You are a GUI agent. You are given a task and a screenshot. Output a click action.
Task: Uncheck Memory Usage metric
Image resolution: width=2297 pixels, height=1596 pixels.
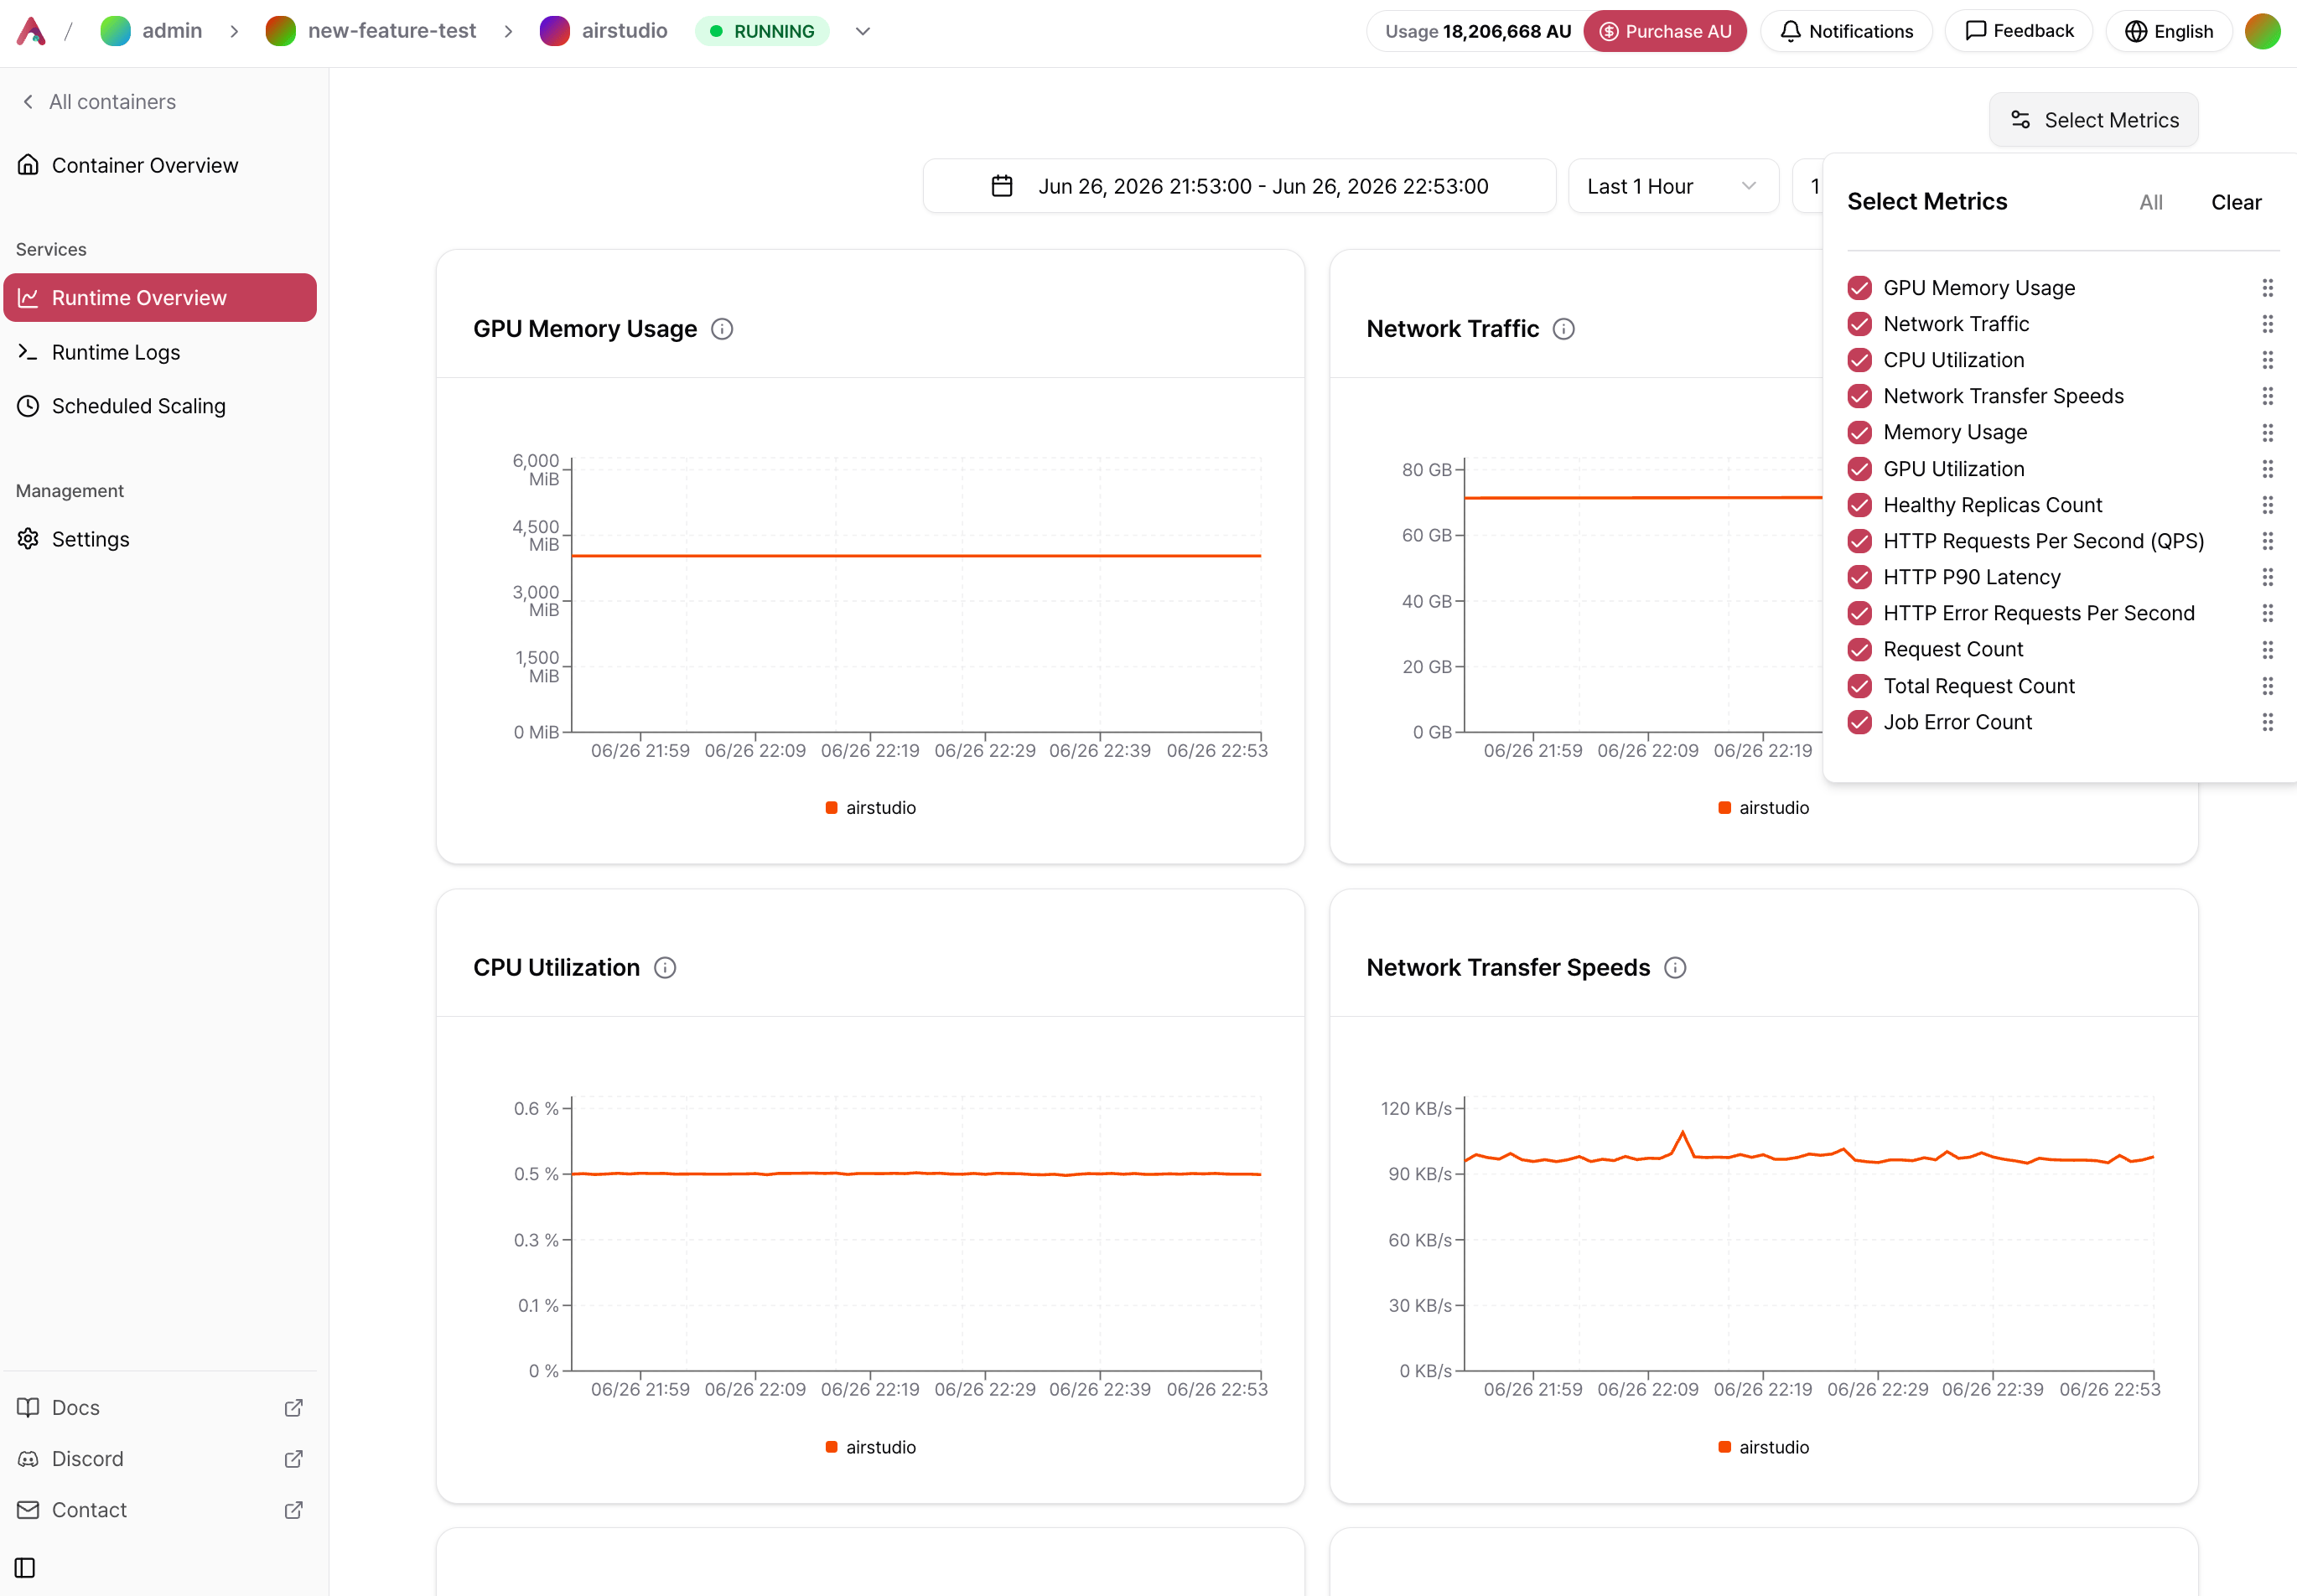tap(1859, 432)
